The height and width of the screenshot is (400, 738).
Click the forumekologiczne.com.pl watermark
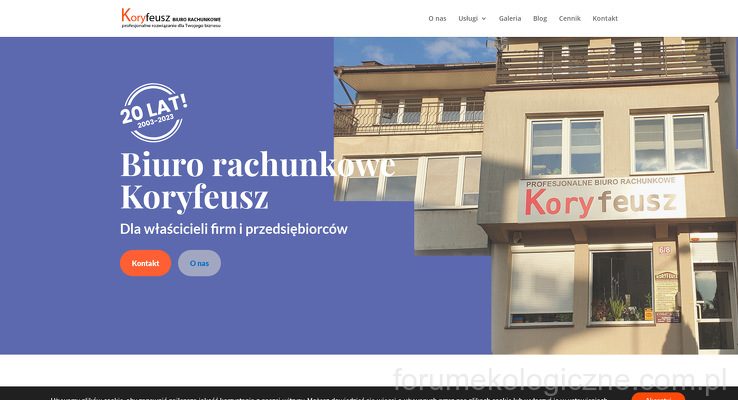click(560, 379)
